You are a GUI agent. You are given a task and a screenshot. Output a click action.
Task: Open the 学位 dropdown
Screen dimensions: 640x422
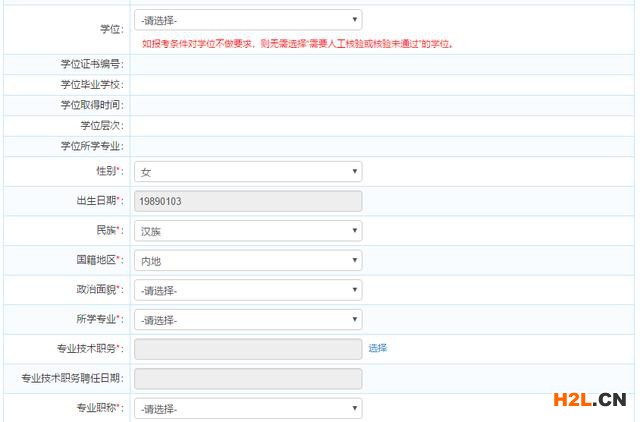pos(247,19)
